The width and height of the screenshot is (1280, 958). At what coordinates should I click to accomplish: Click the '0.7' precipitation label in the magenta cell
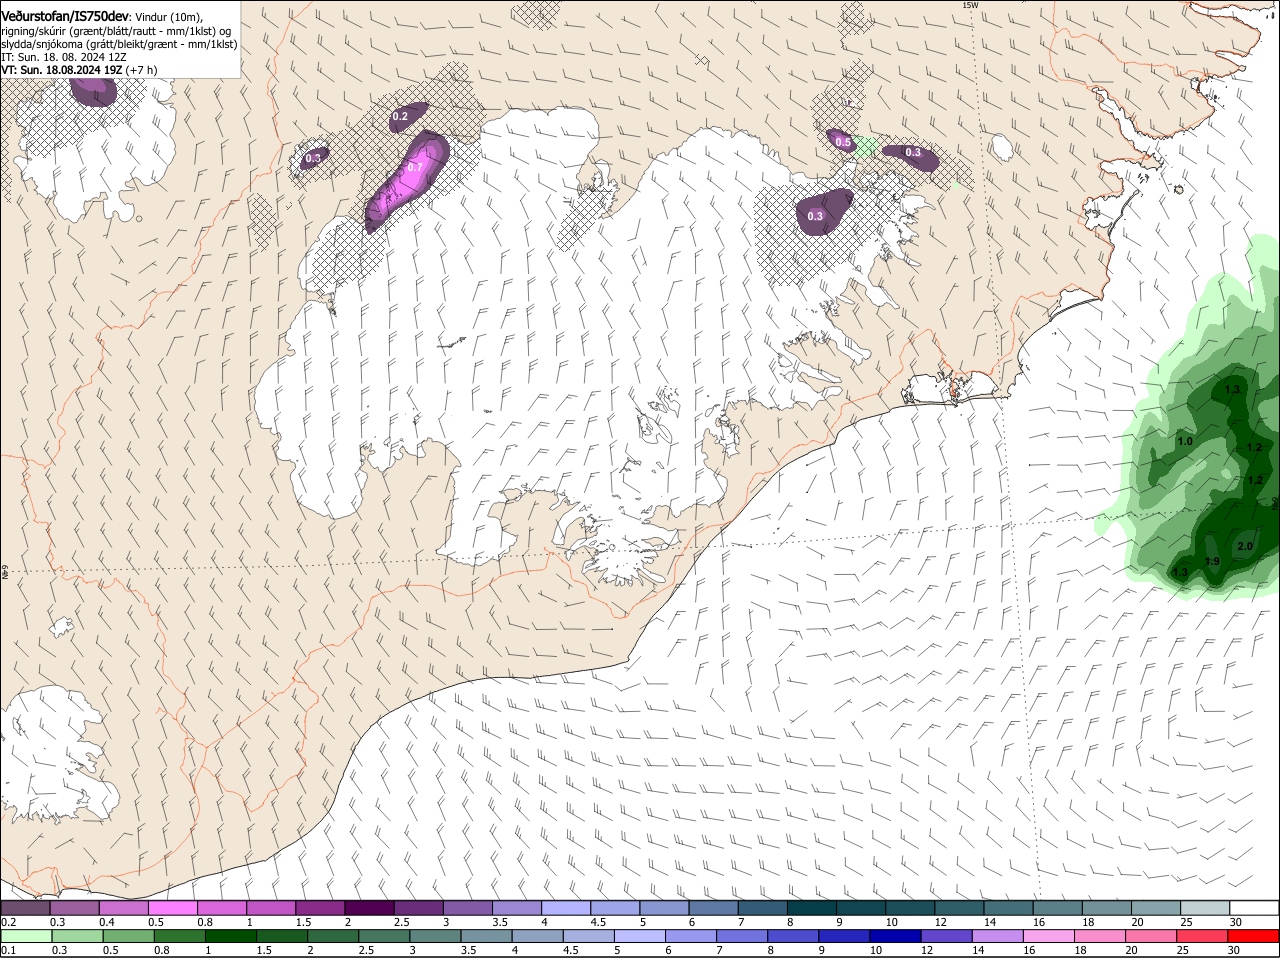pyautogui.click(x=413, y=168)
